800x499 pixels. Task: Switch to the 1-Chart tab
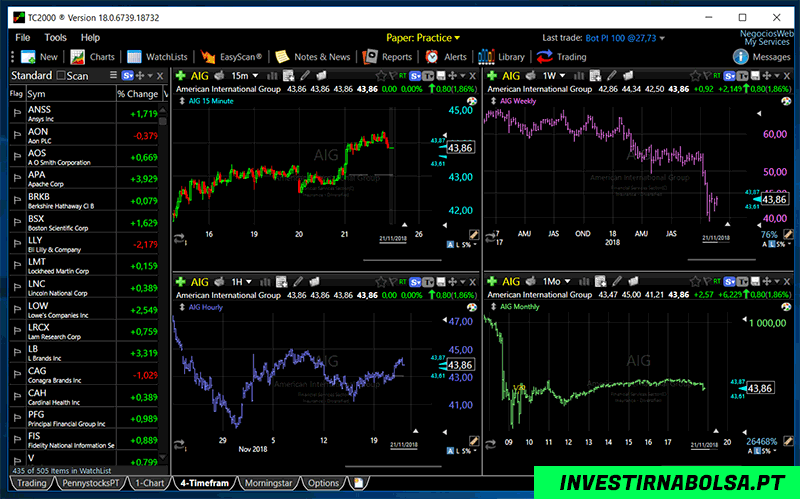click(x=149, y=483)
